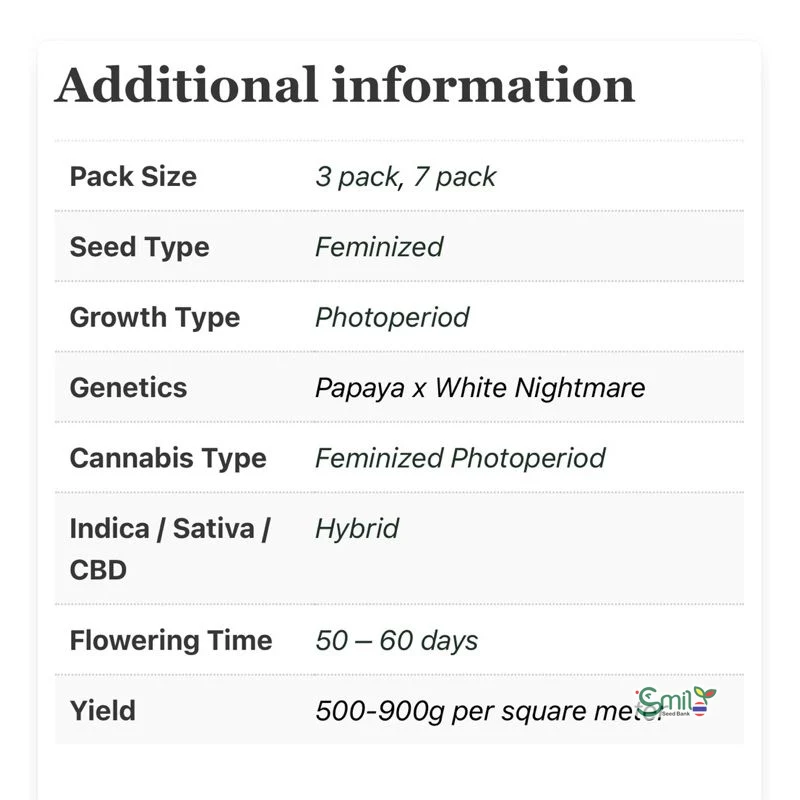Select the Yield row label
The width and height of the screenshot is (800, 800).
click(103, 711)
